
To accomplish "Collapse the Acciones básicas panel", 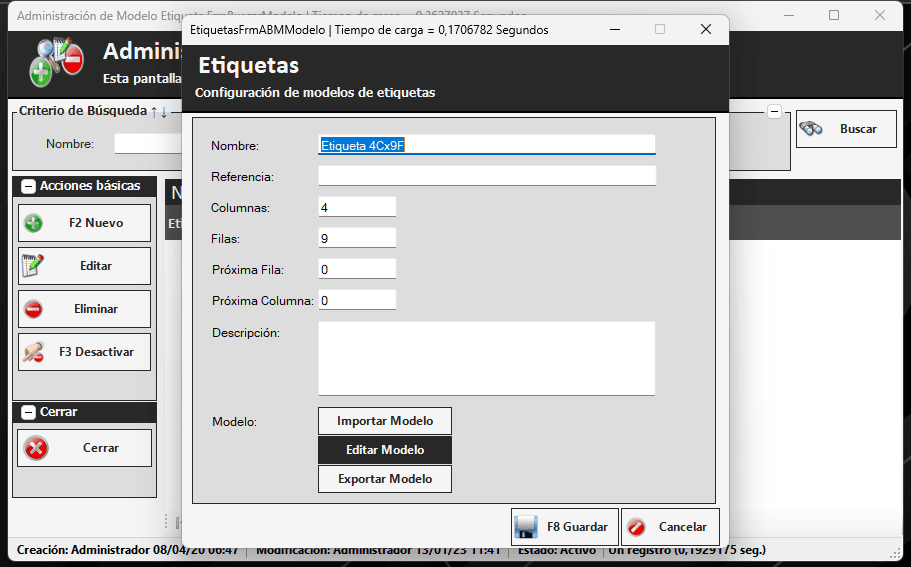I will pyautogui.click(x=28, y=186).
